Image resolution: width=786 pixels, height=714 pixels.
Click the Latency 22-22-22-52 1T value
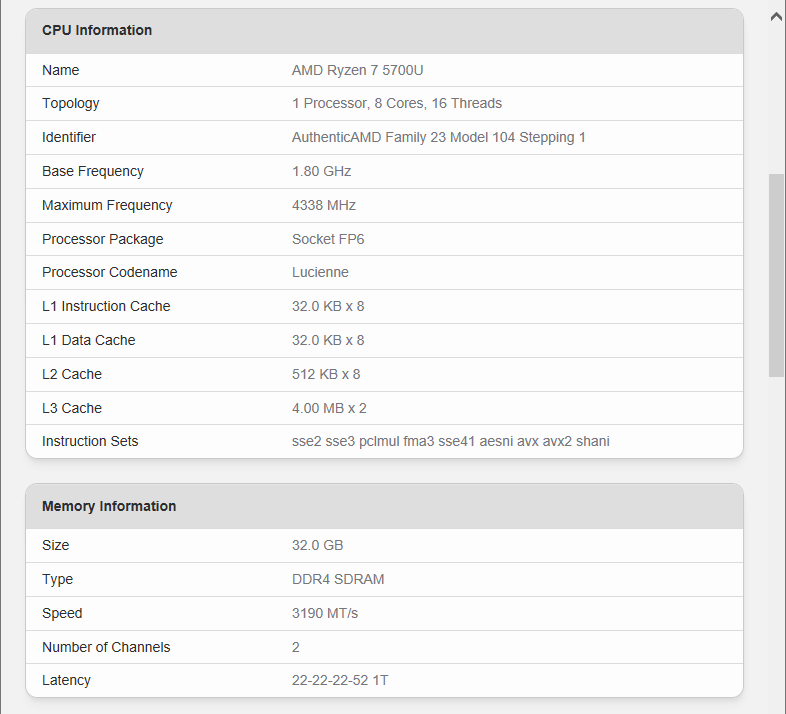(x=339, y=680)
